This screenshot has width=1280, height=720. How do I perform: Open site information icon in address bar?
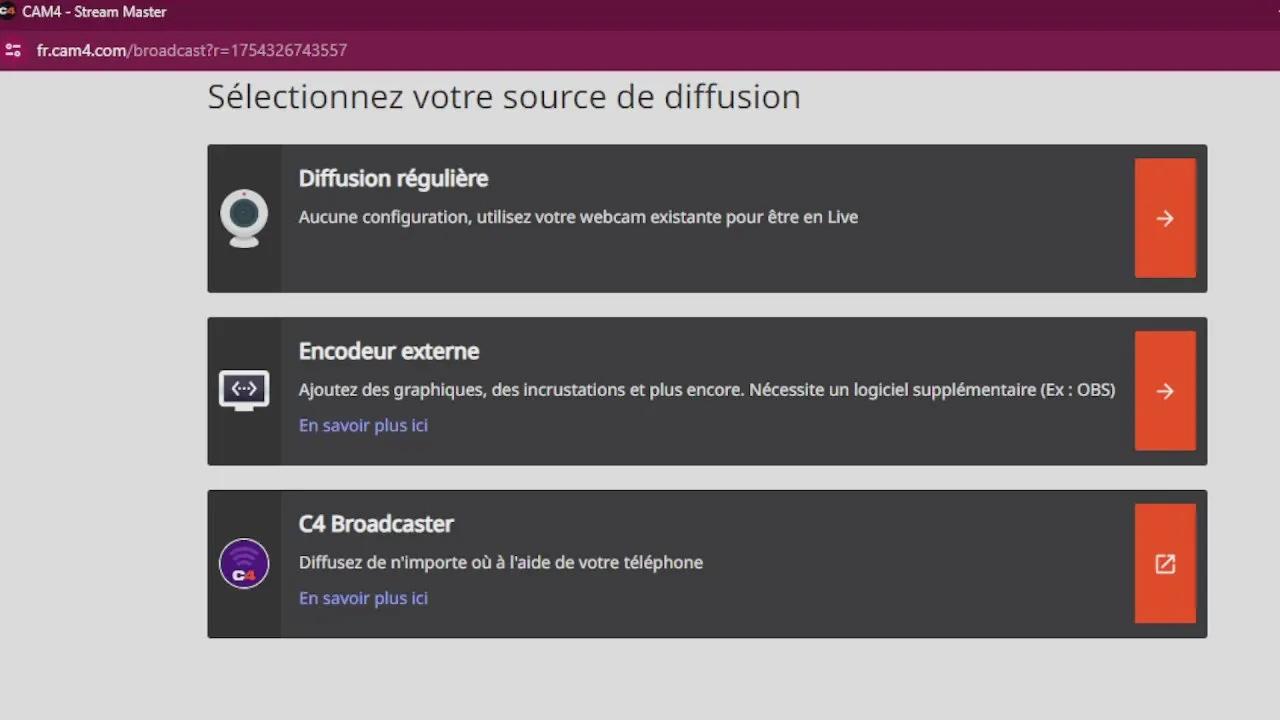[13, 50]
